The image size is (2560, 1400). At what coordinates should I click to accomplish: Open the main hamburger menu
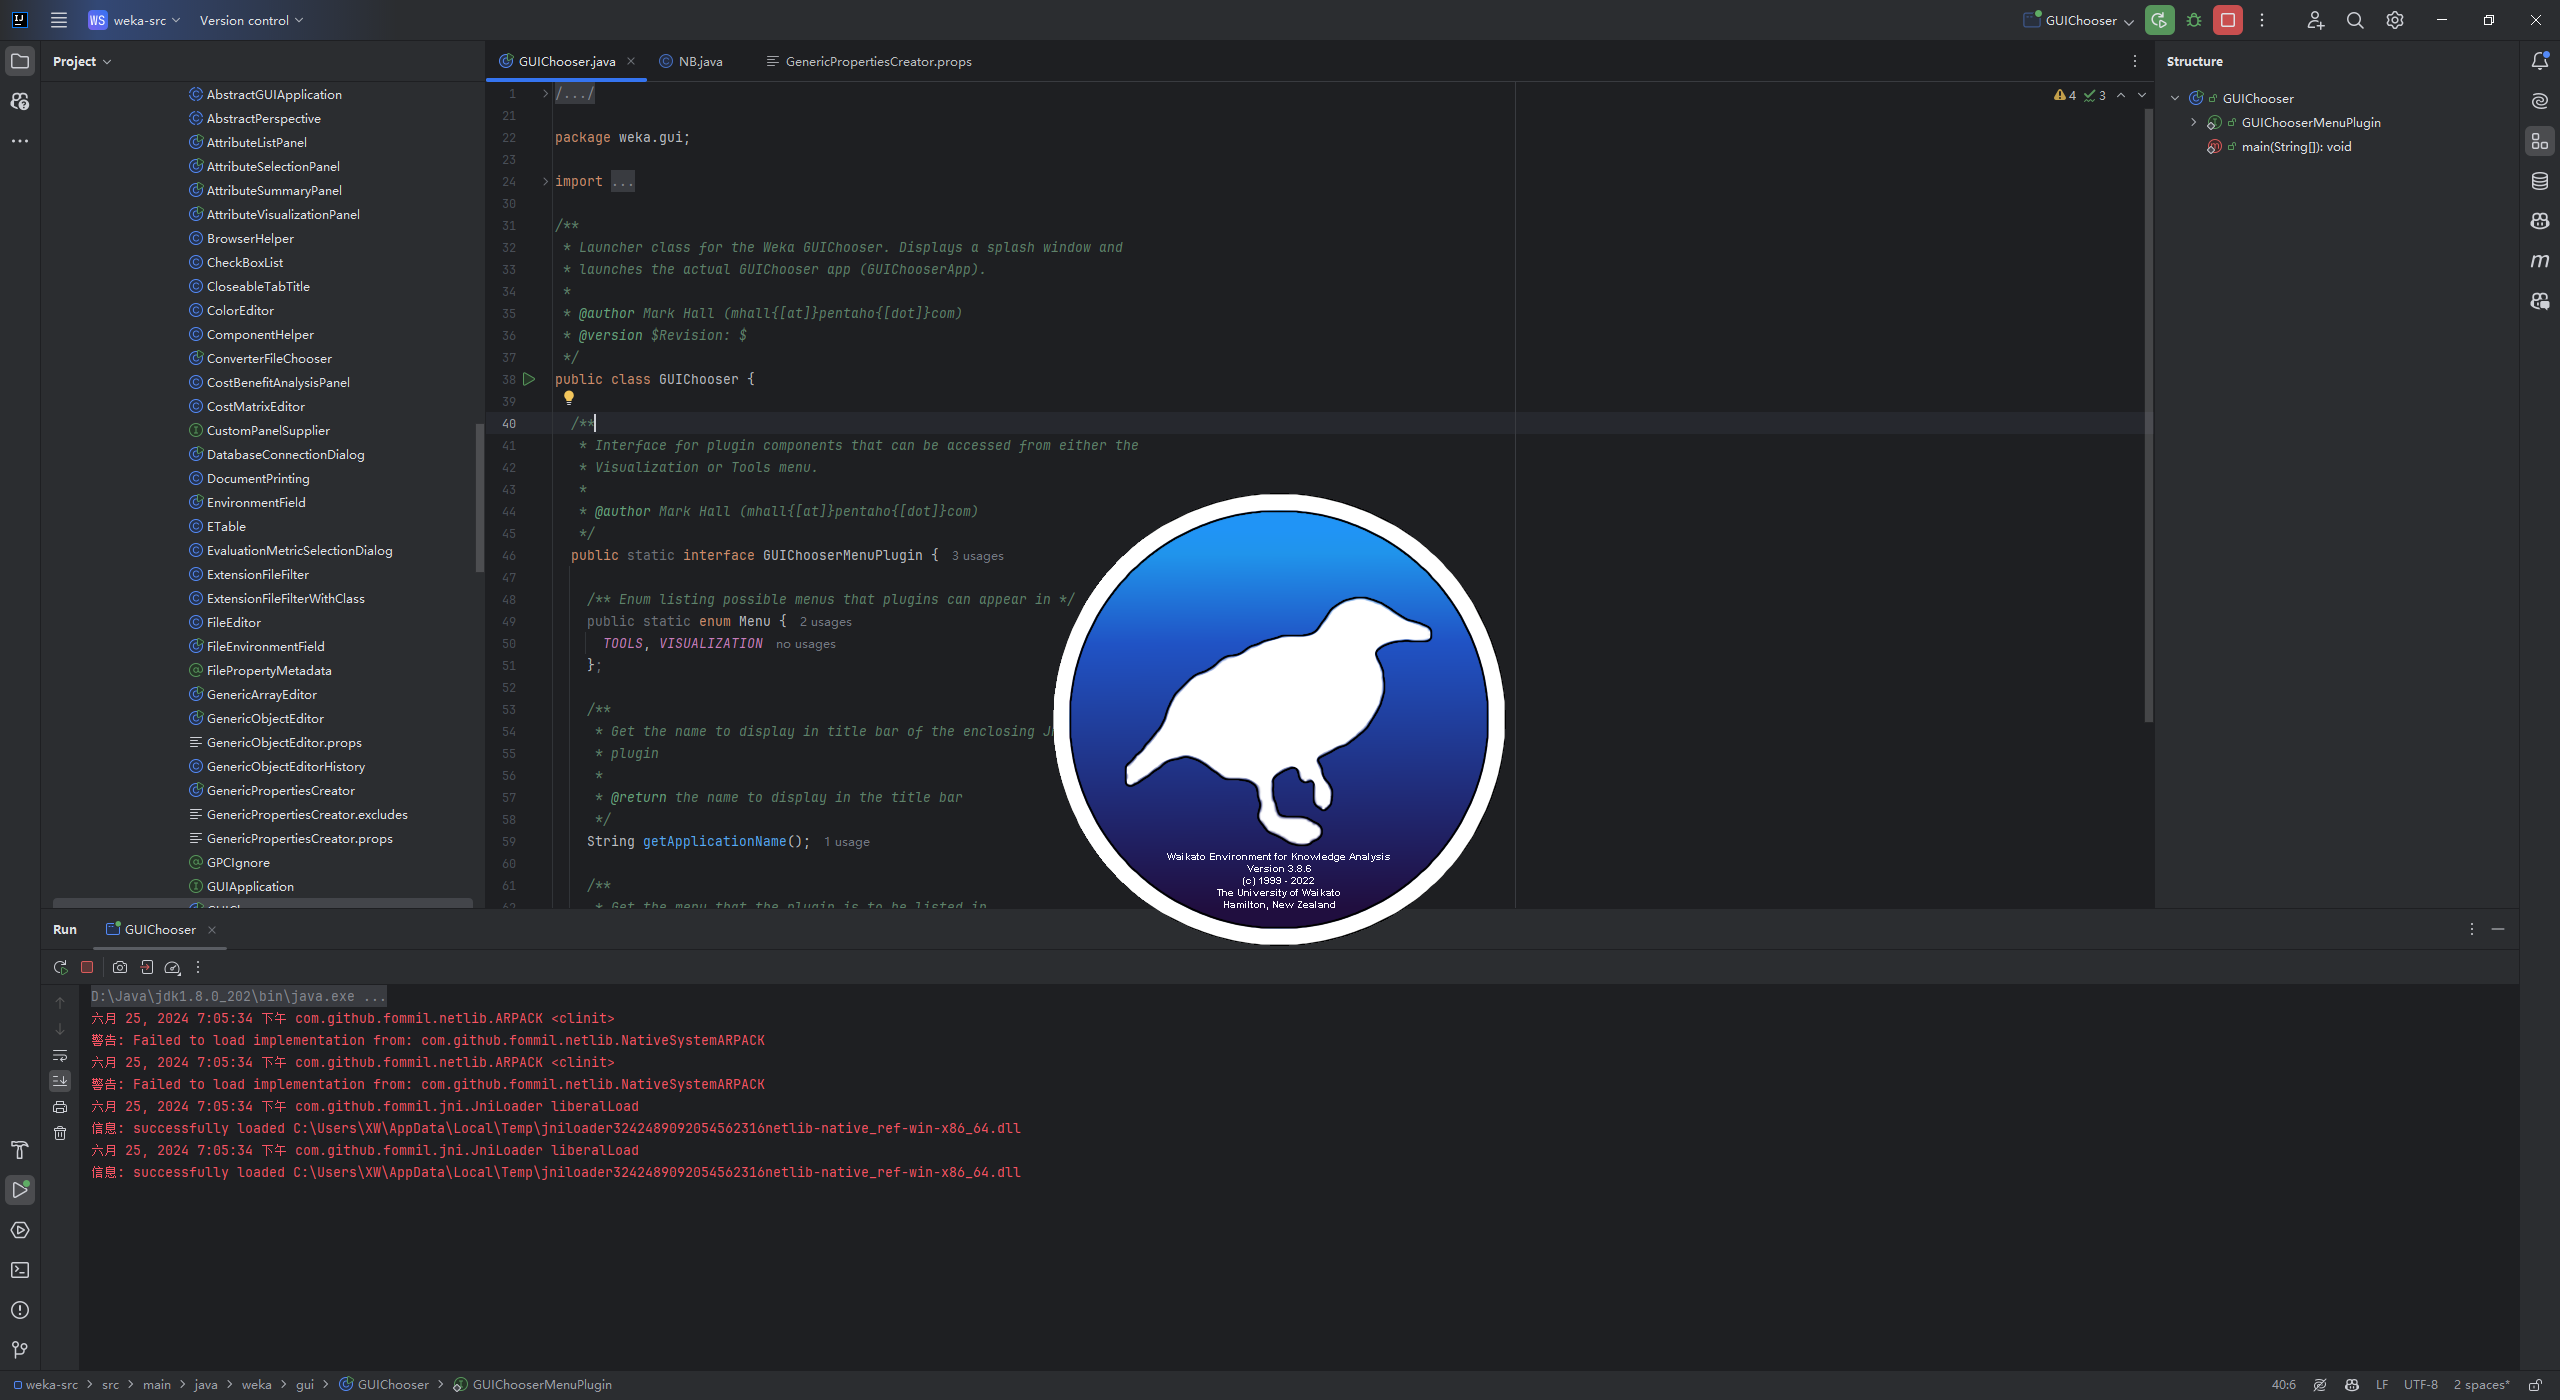[x=59, y=20]
